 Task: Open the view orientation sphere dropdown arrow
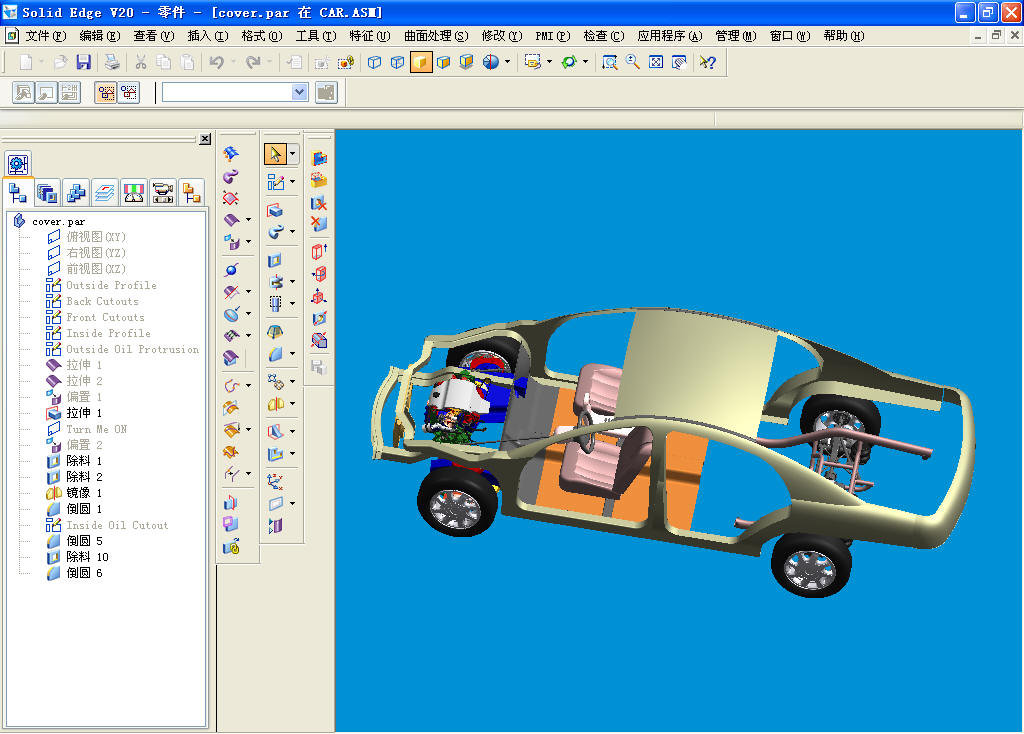[507, 62]
